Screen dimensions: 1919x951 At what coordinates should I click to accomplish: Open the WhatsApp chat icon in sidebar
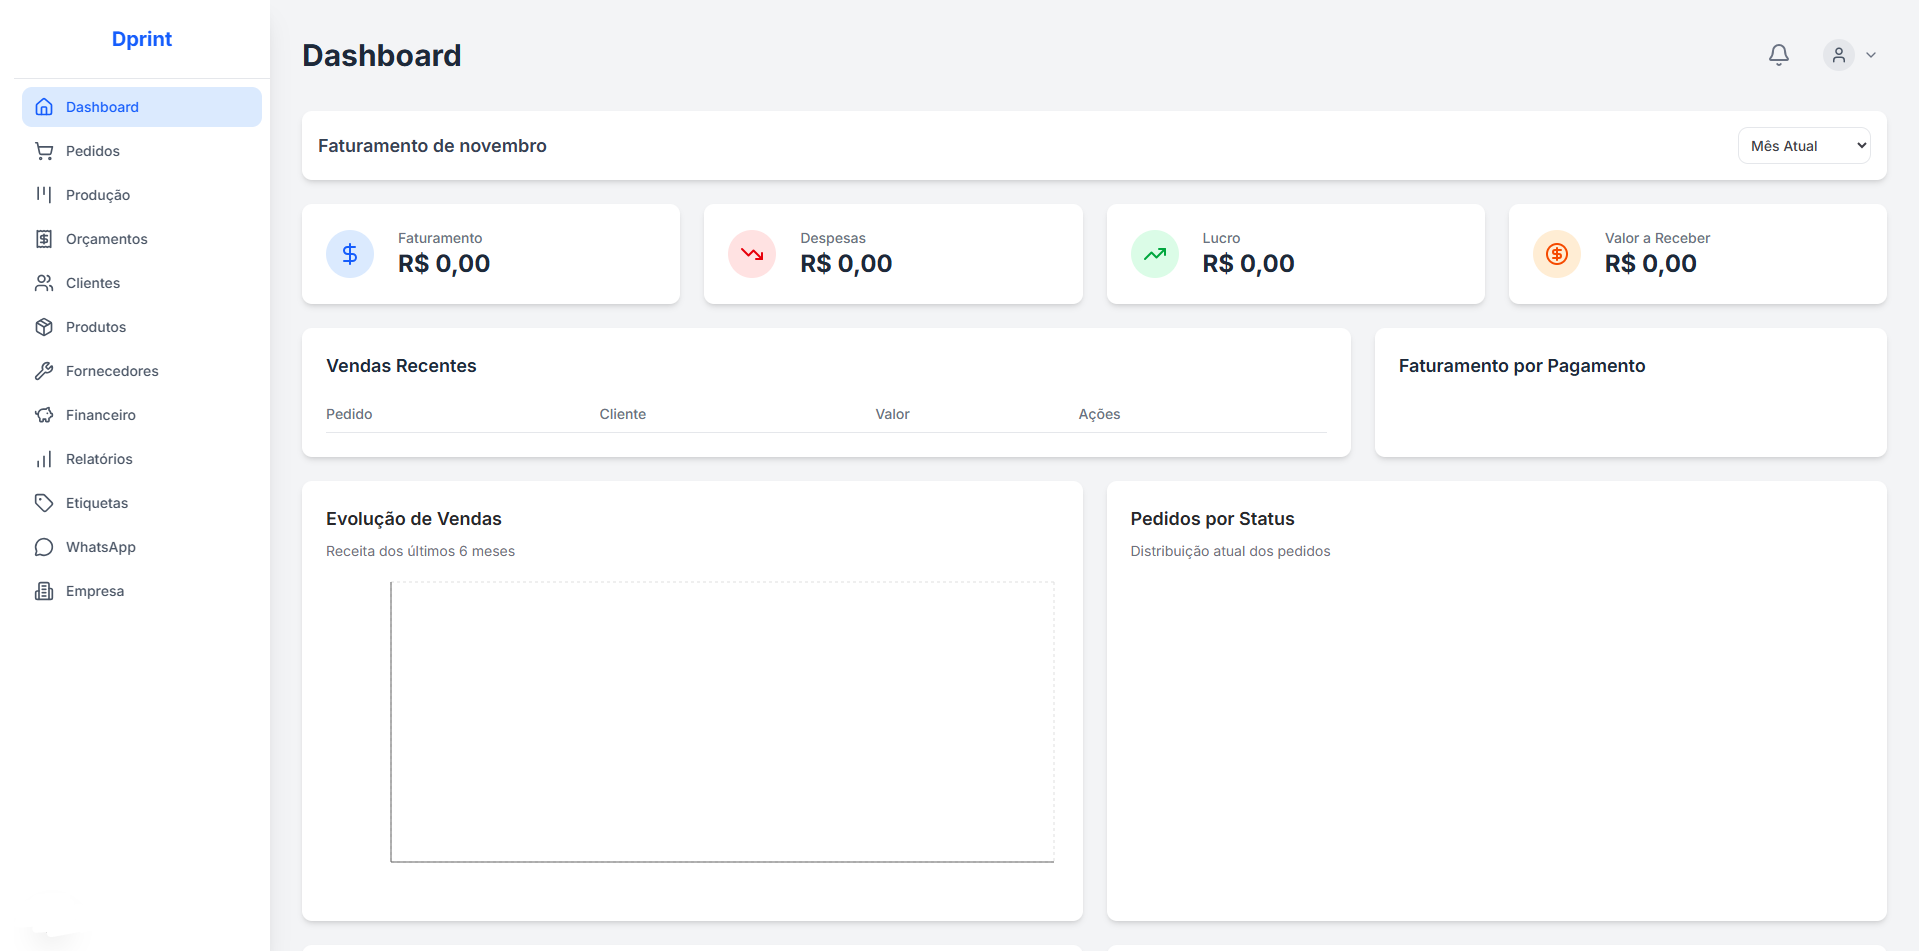point(44,546)
